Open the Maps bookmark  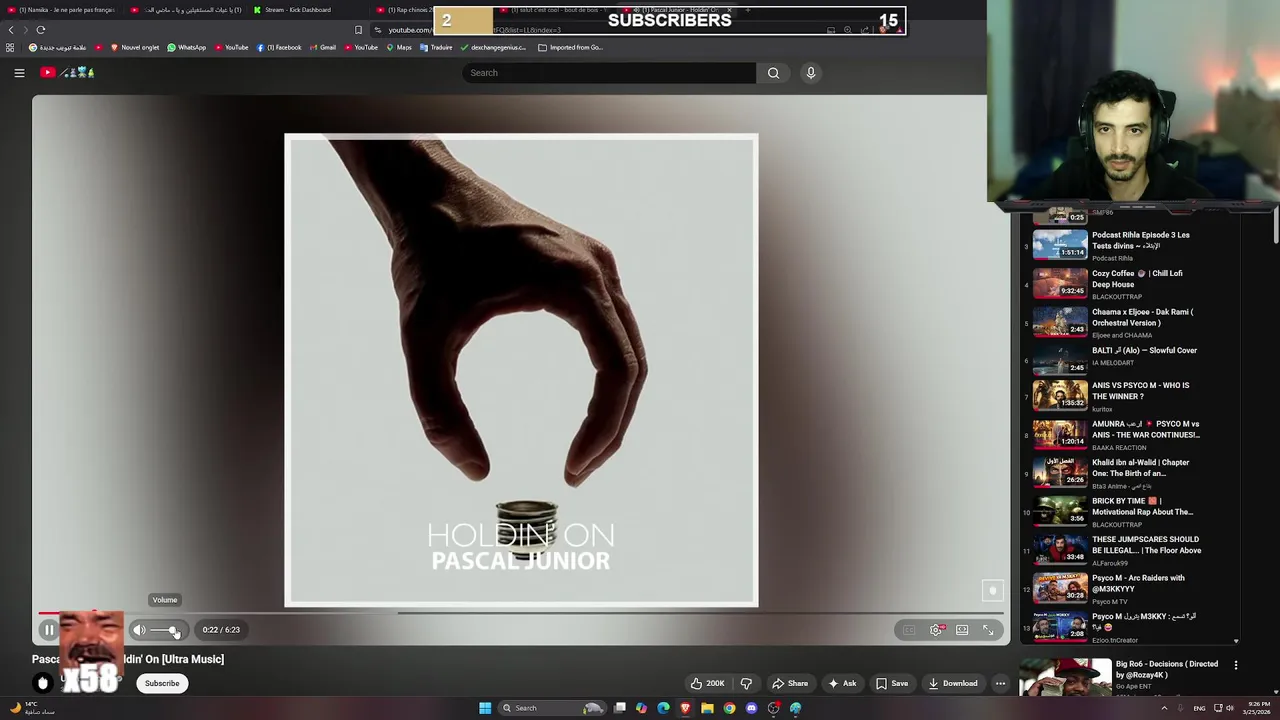[399, 47]
